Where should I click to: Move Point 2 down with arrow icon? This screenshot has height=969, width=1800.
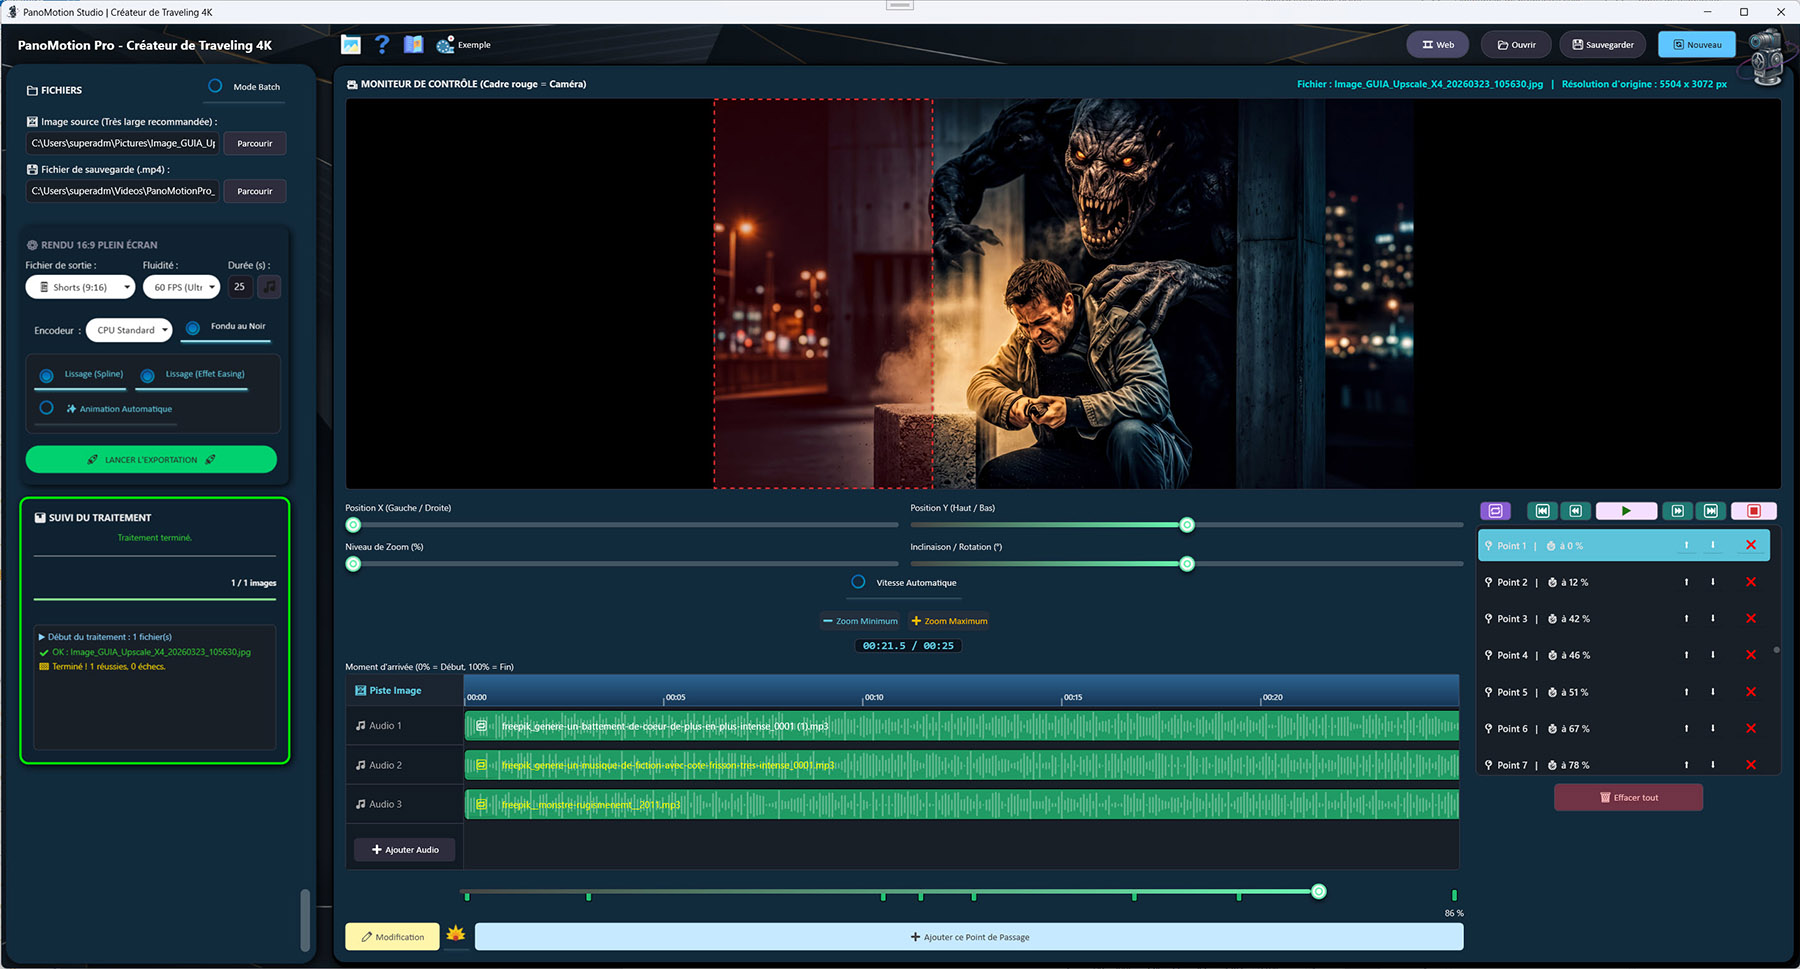(1712, 582)
